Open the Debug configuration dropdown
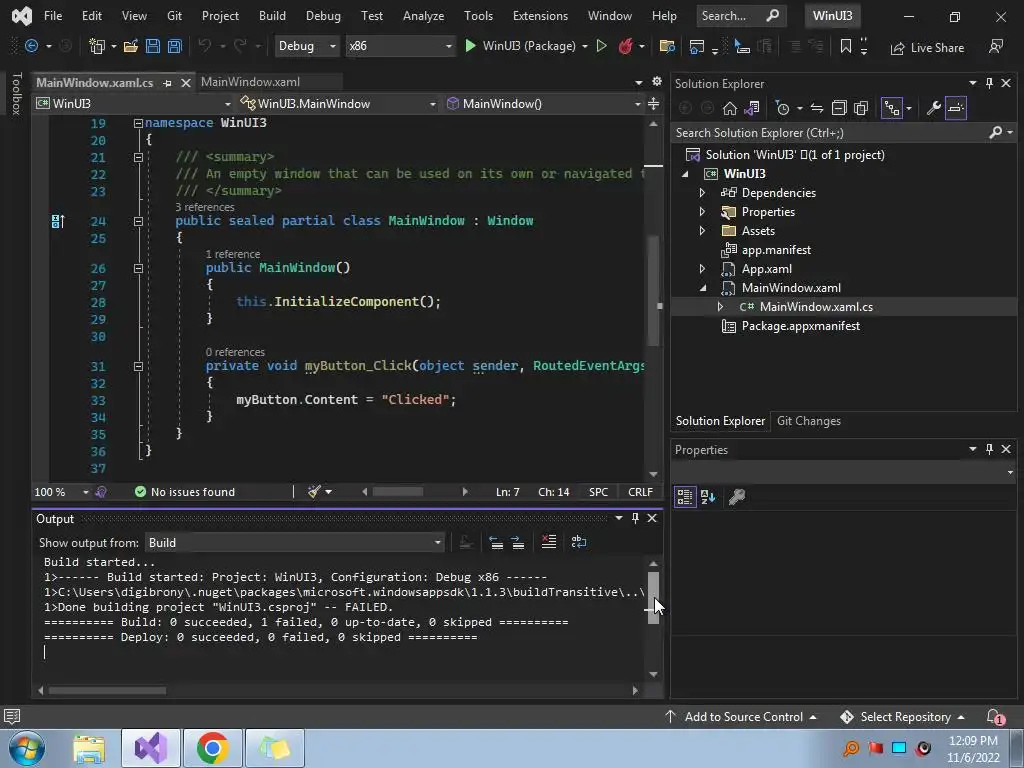Viewport: 1024px width, 768px height. [x=306, y=46]
